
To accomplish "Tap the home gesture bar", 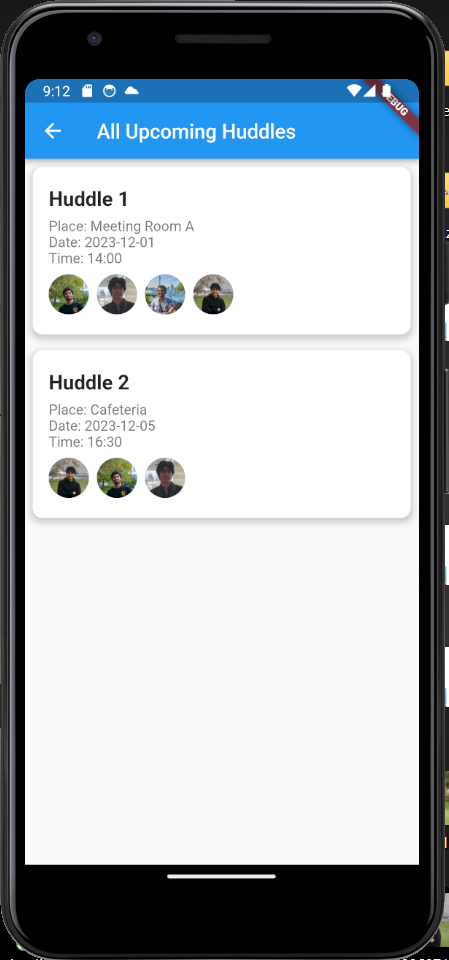I will click(221, 876).
